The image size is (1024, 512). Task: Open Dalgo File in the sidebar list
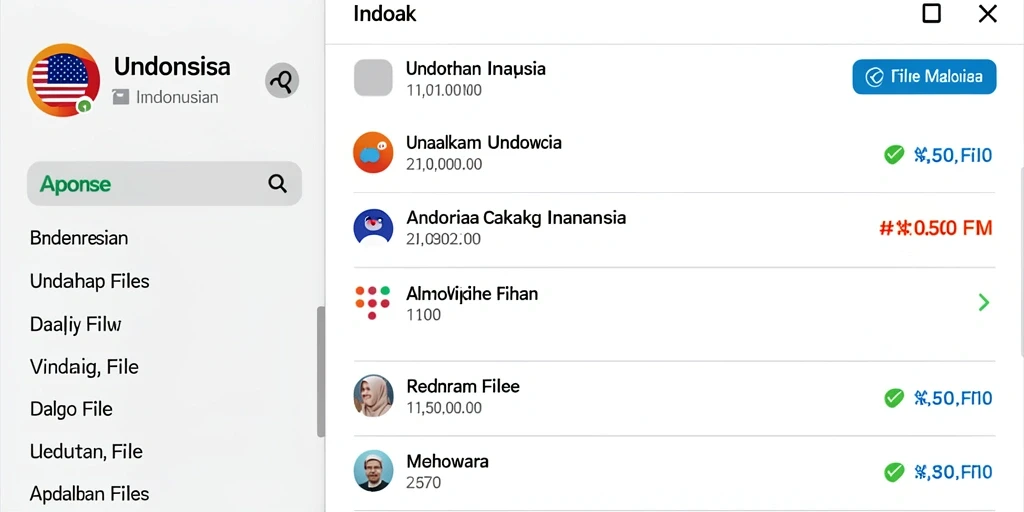click(71, 409)
